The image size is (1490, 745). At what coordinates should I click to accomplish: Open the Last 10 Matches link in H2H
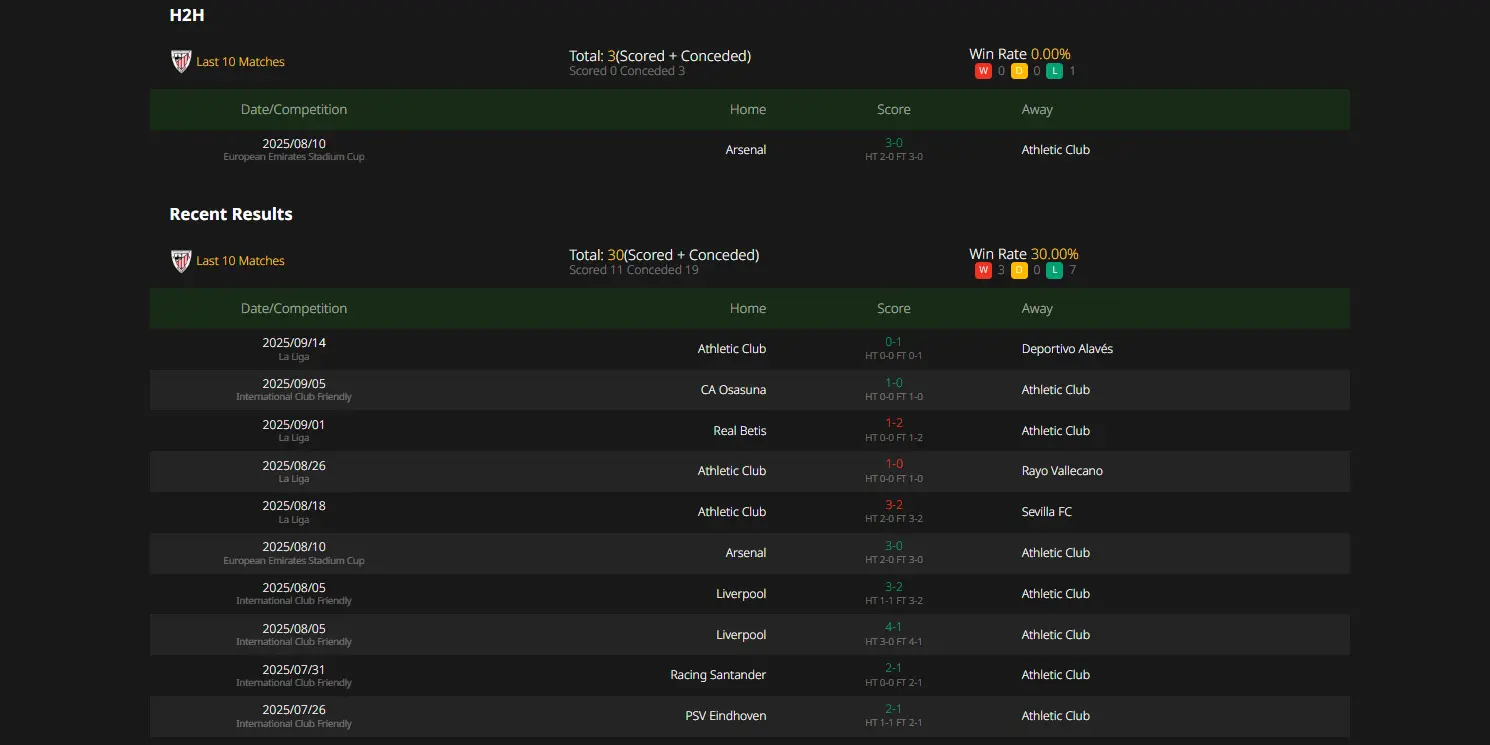coord(240,62)
